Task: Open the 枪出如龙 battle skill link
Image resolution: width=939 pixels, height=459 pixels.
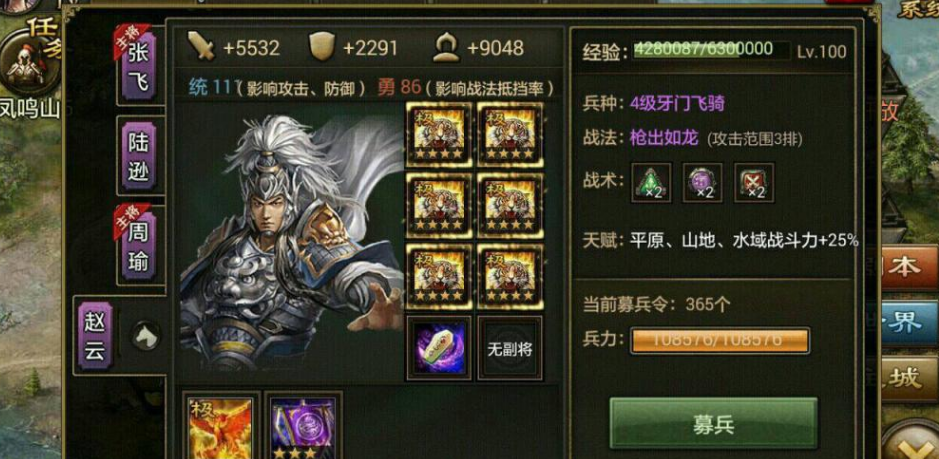Action: pos(664,139)
